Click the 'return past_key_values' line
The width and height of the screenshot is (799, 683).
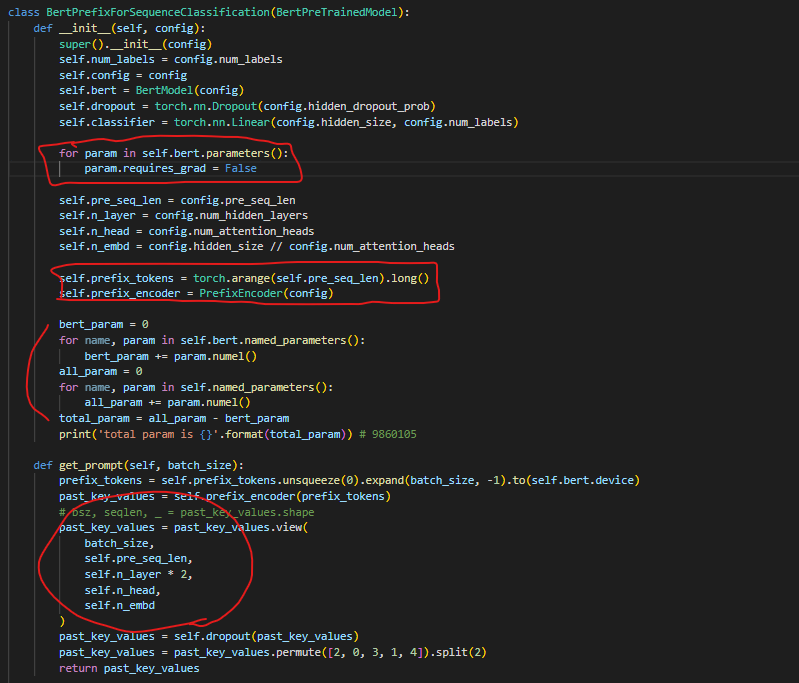(129, 668)
